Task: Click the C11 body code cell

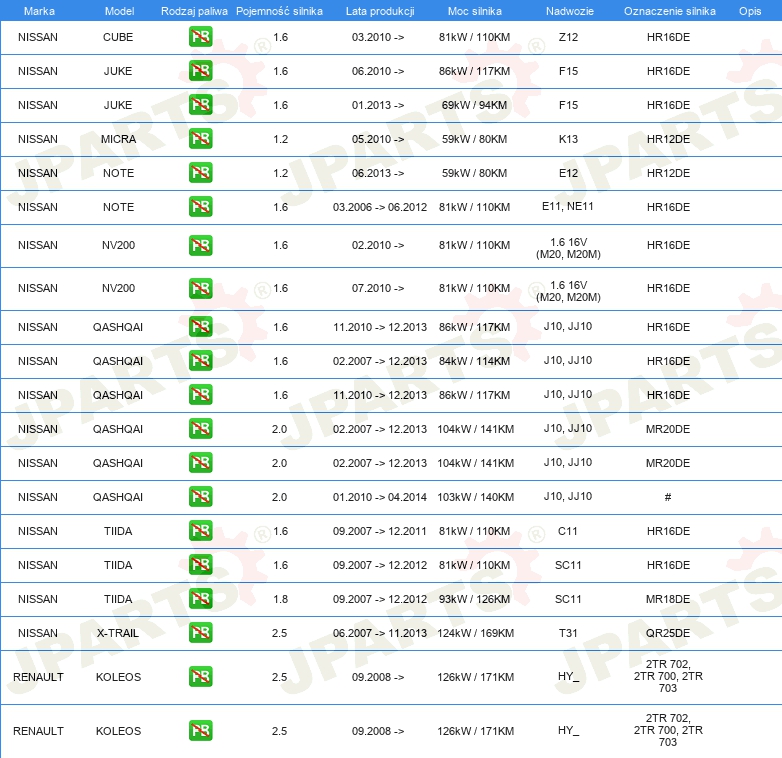Action: tap(568, 531)
